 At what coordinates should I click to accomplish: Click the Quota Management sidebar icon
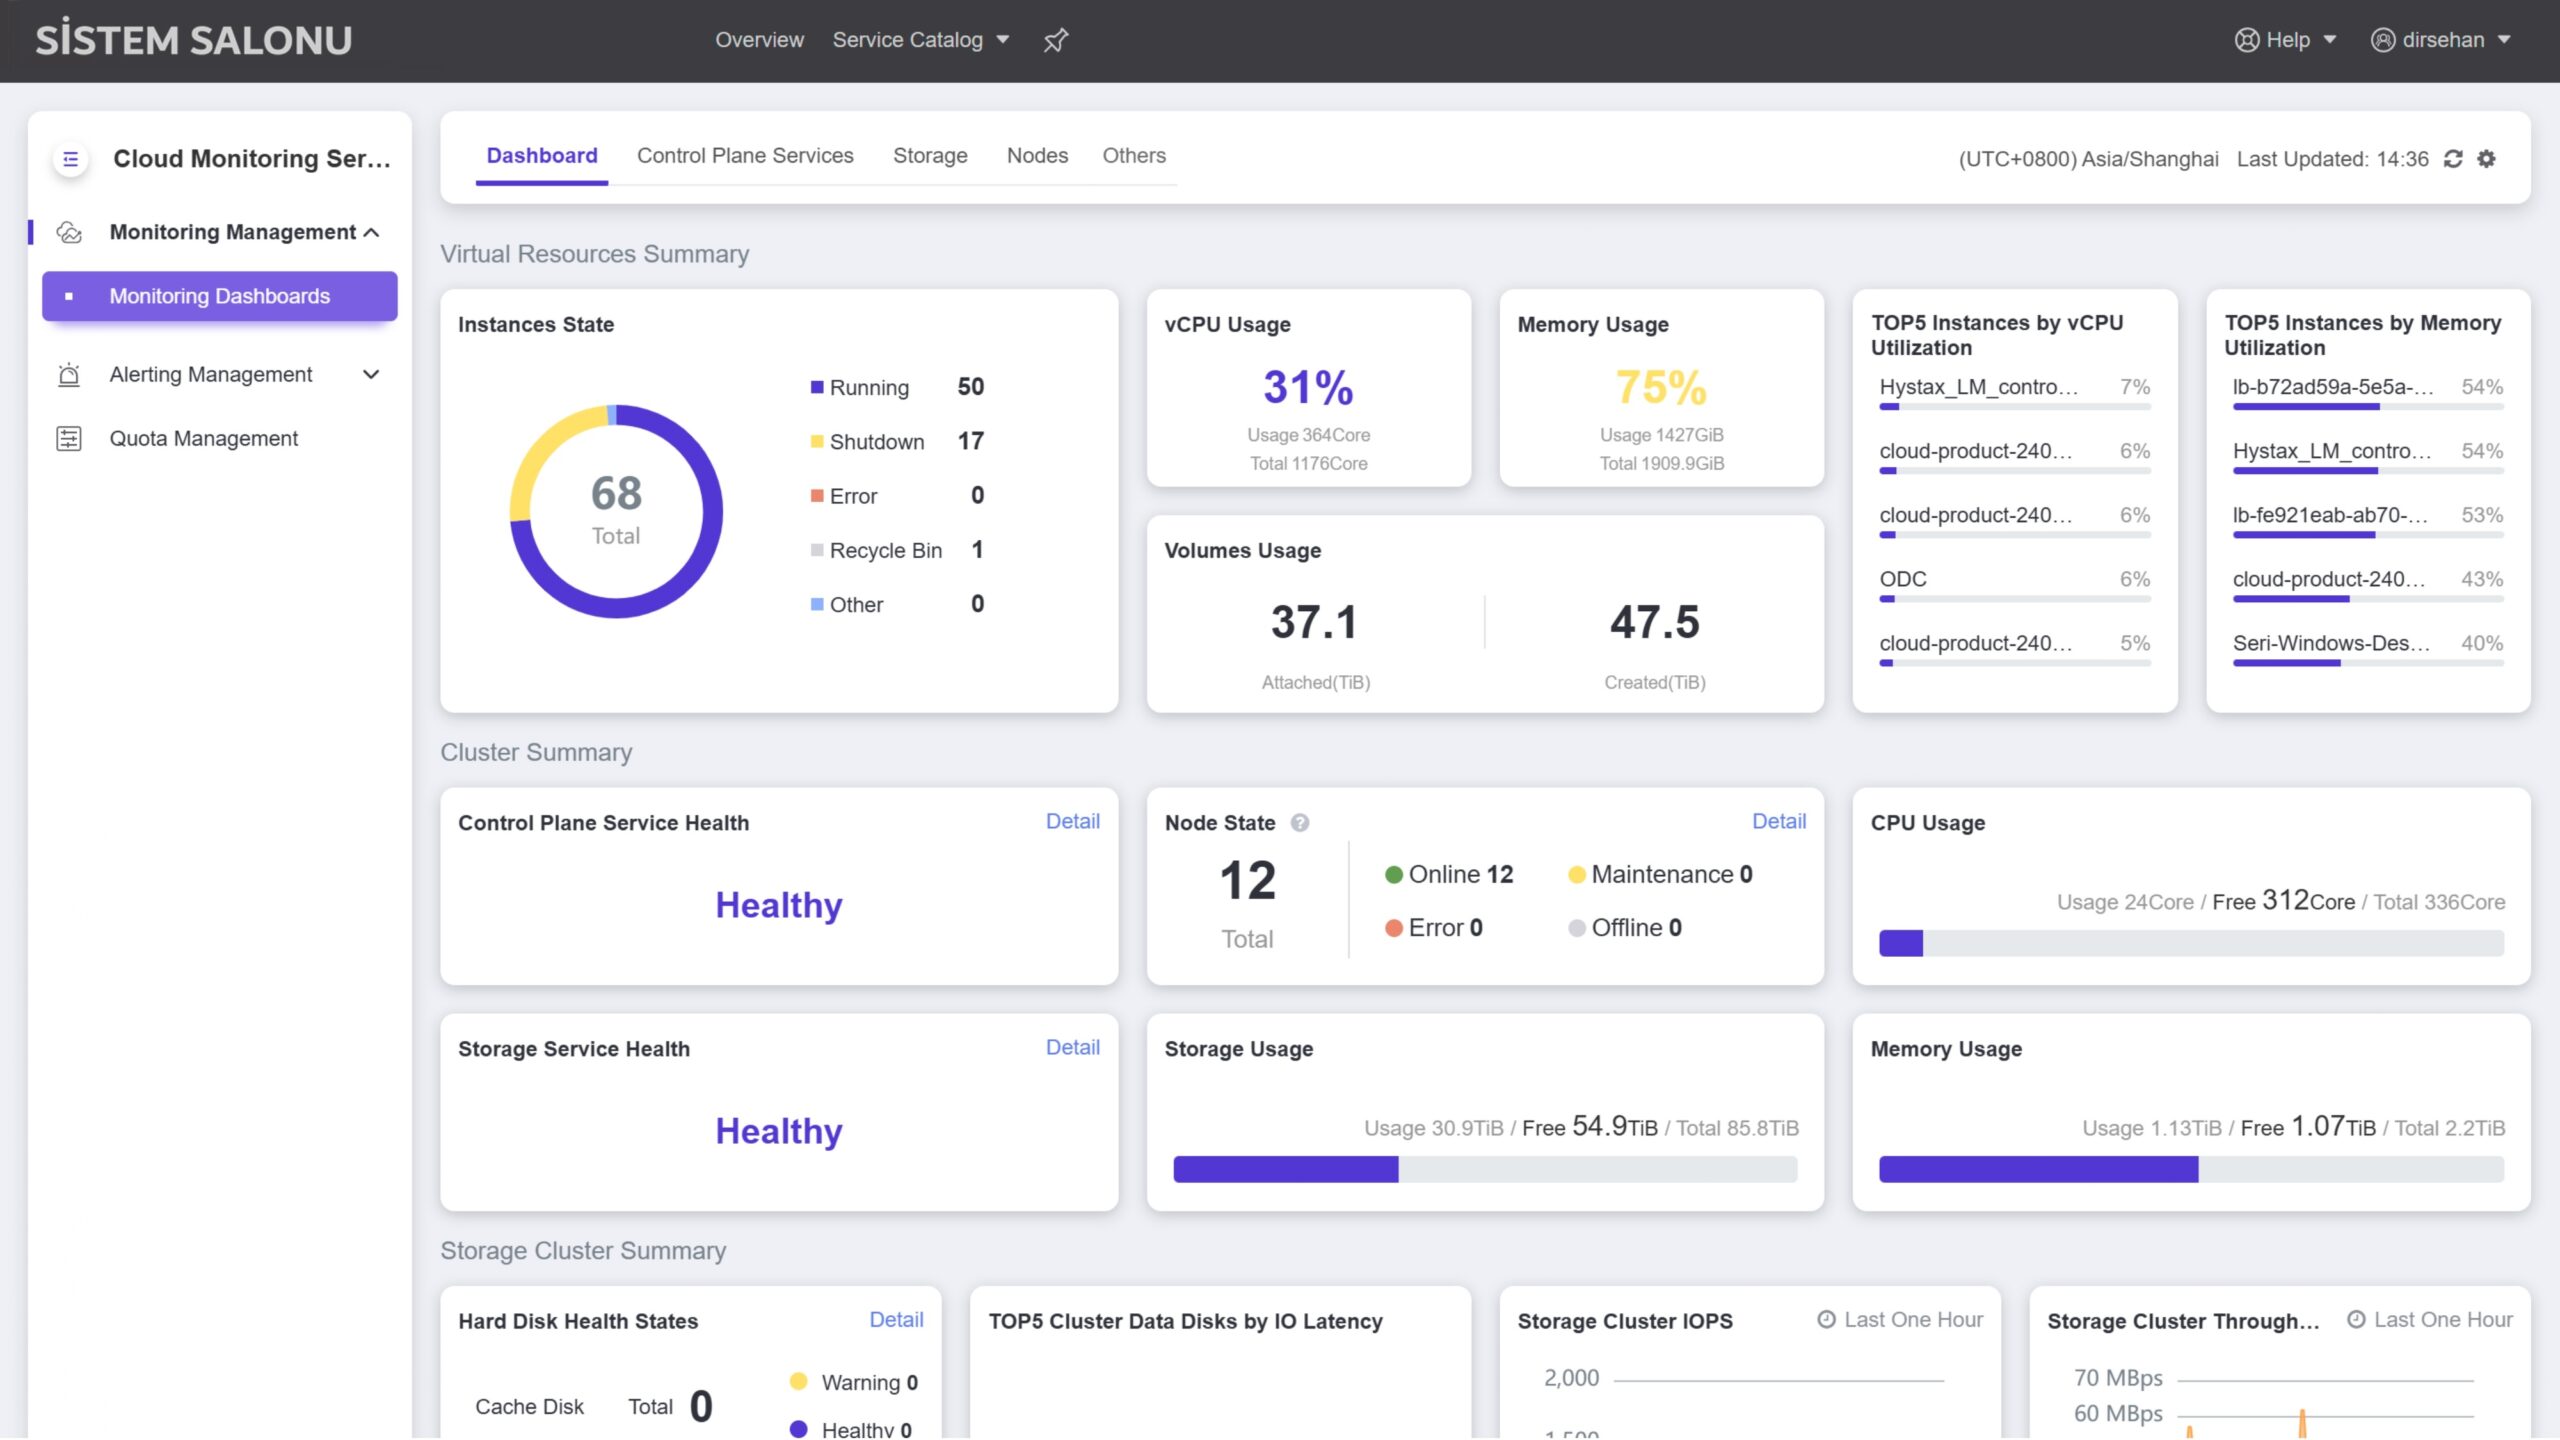tap(69, 438)
